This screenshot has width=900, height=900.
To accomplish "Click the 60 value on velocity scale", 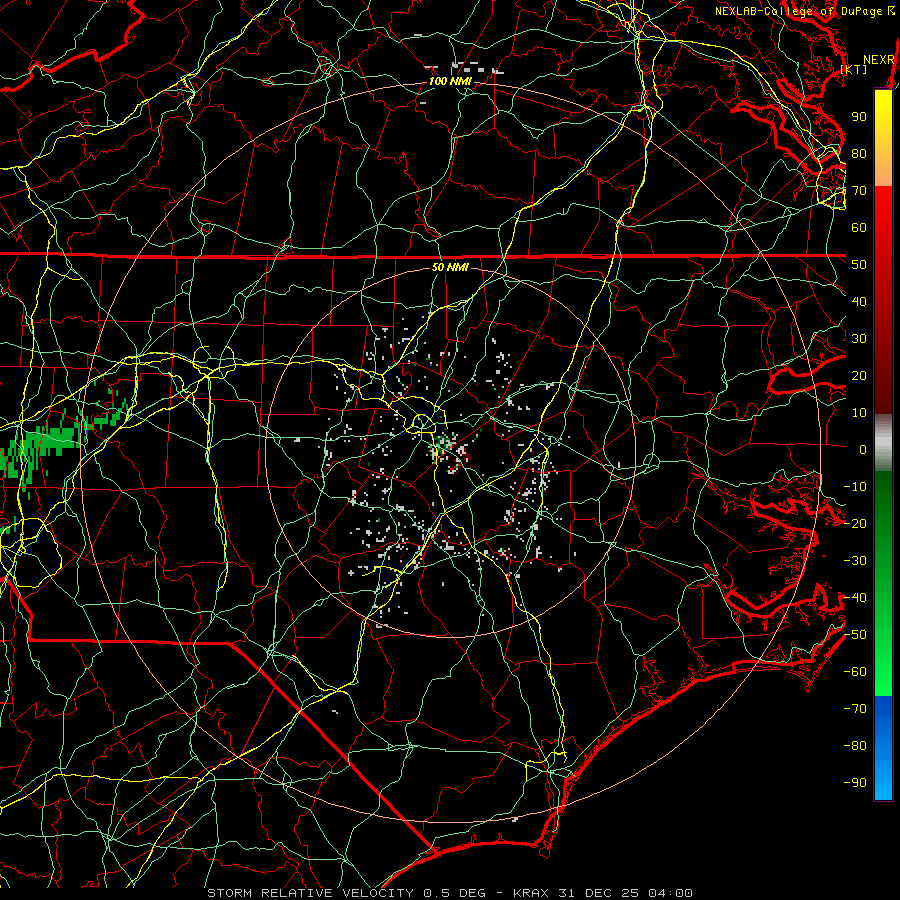I will pyautogui.click(x=859, y=228).
